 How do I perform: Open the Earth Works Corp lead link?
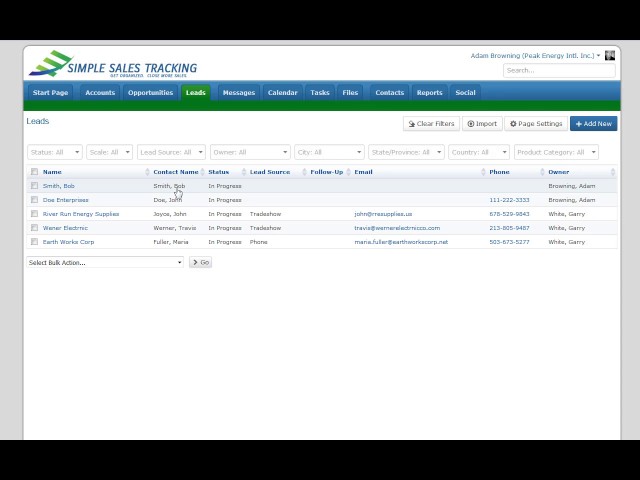coord(68,242)
